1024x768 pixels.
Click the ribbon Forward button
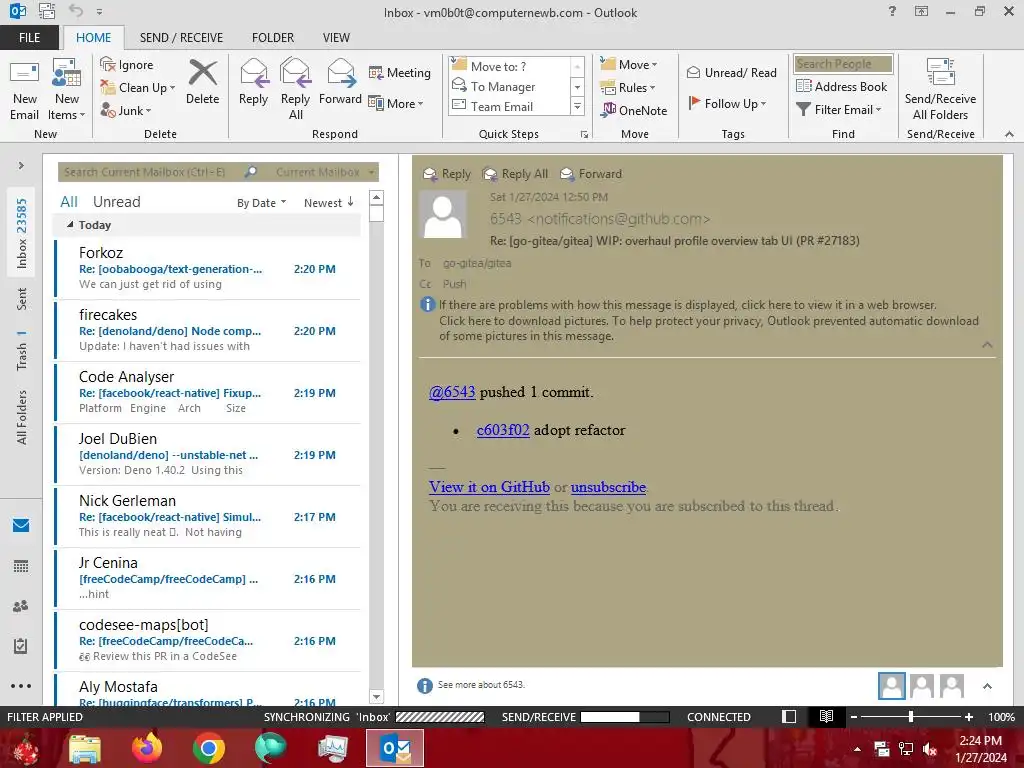point(340,82)
